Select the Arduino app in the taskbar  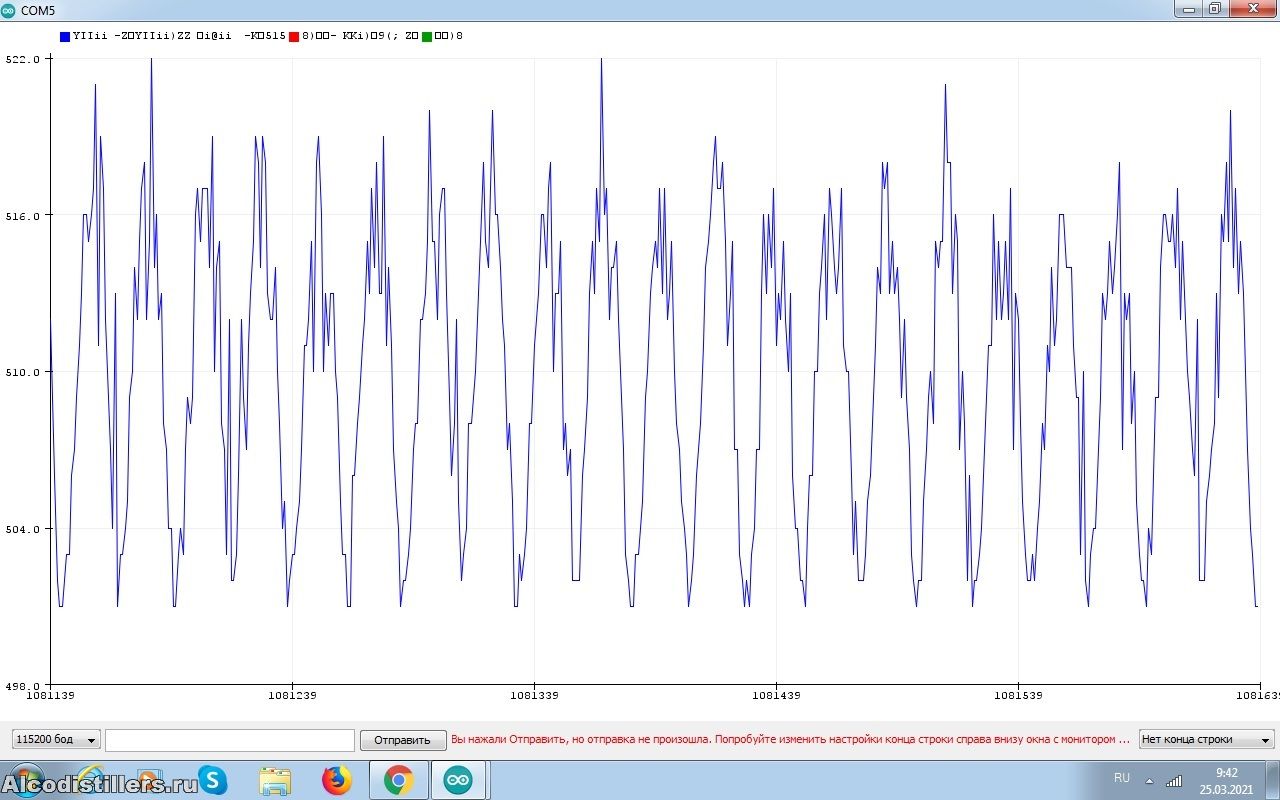pyautogui.click(x=458, y=780)
